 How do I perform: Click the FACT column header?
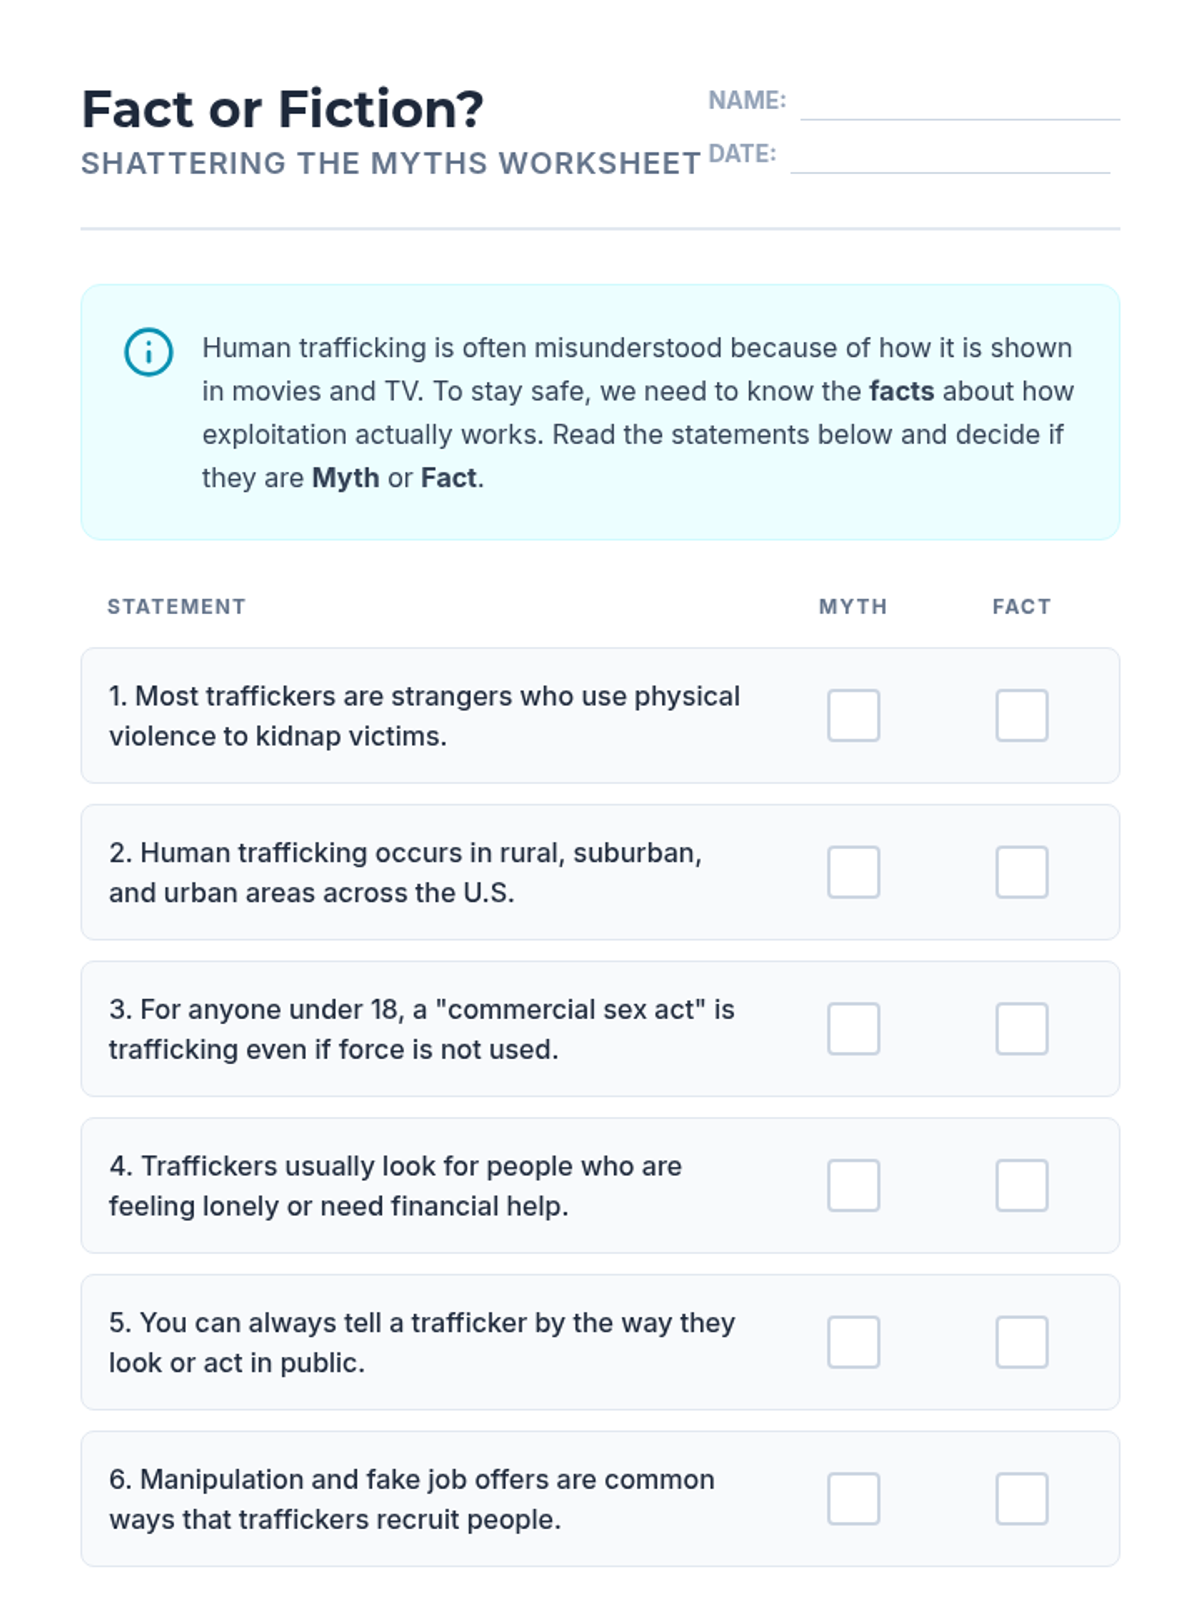click(x=1021, y=606)
